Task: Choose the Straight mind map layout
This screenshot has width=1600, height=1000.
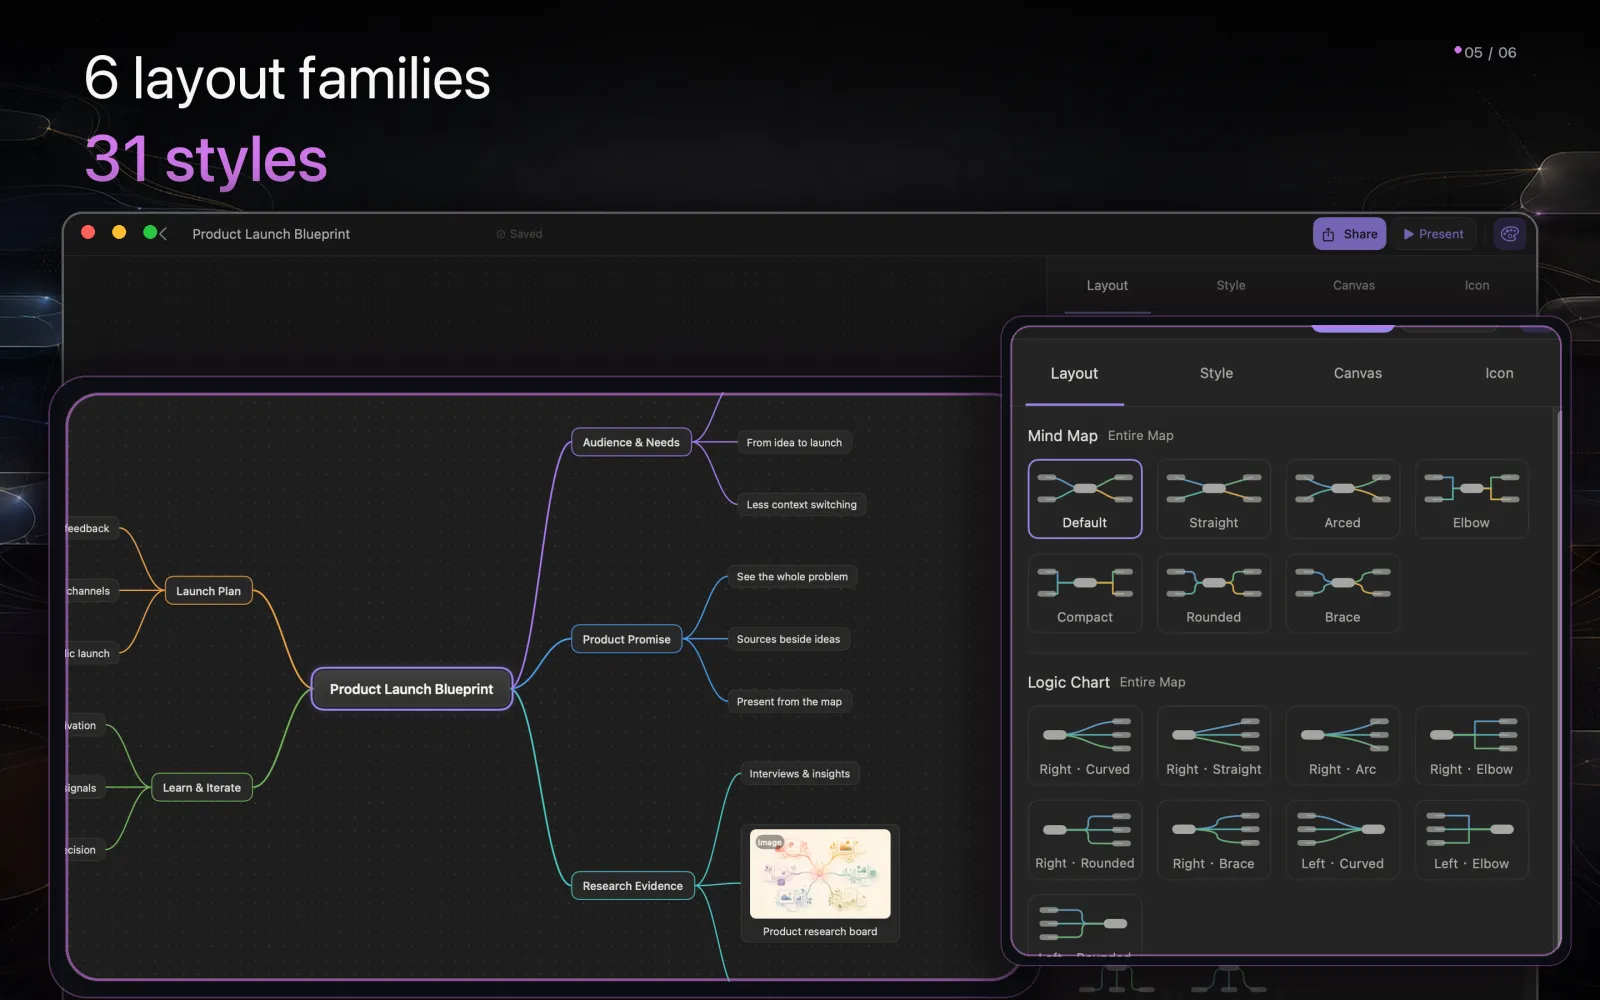Action: (1214, 499)
